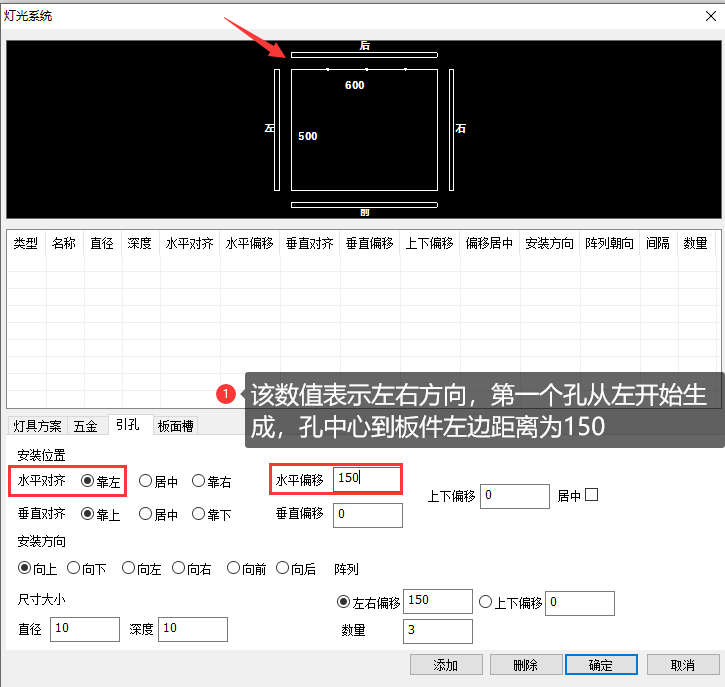Click the 数量 input field
725x687 pixels.
(438, 631)
